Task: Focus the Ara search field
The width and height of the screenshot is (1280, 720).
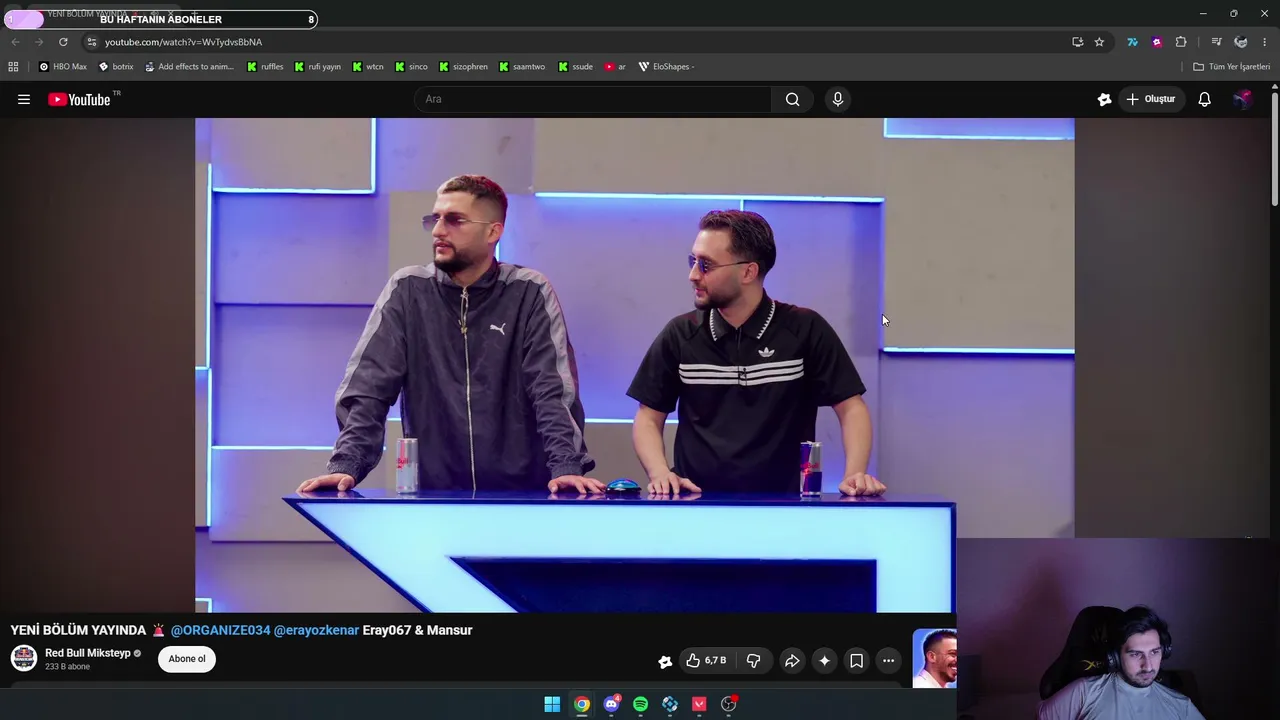Action: [593, 99]
